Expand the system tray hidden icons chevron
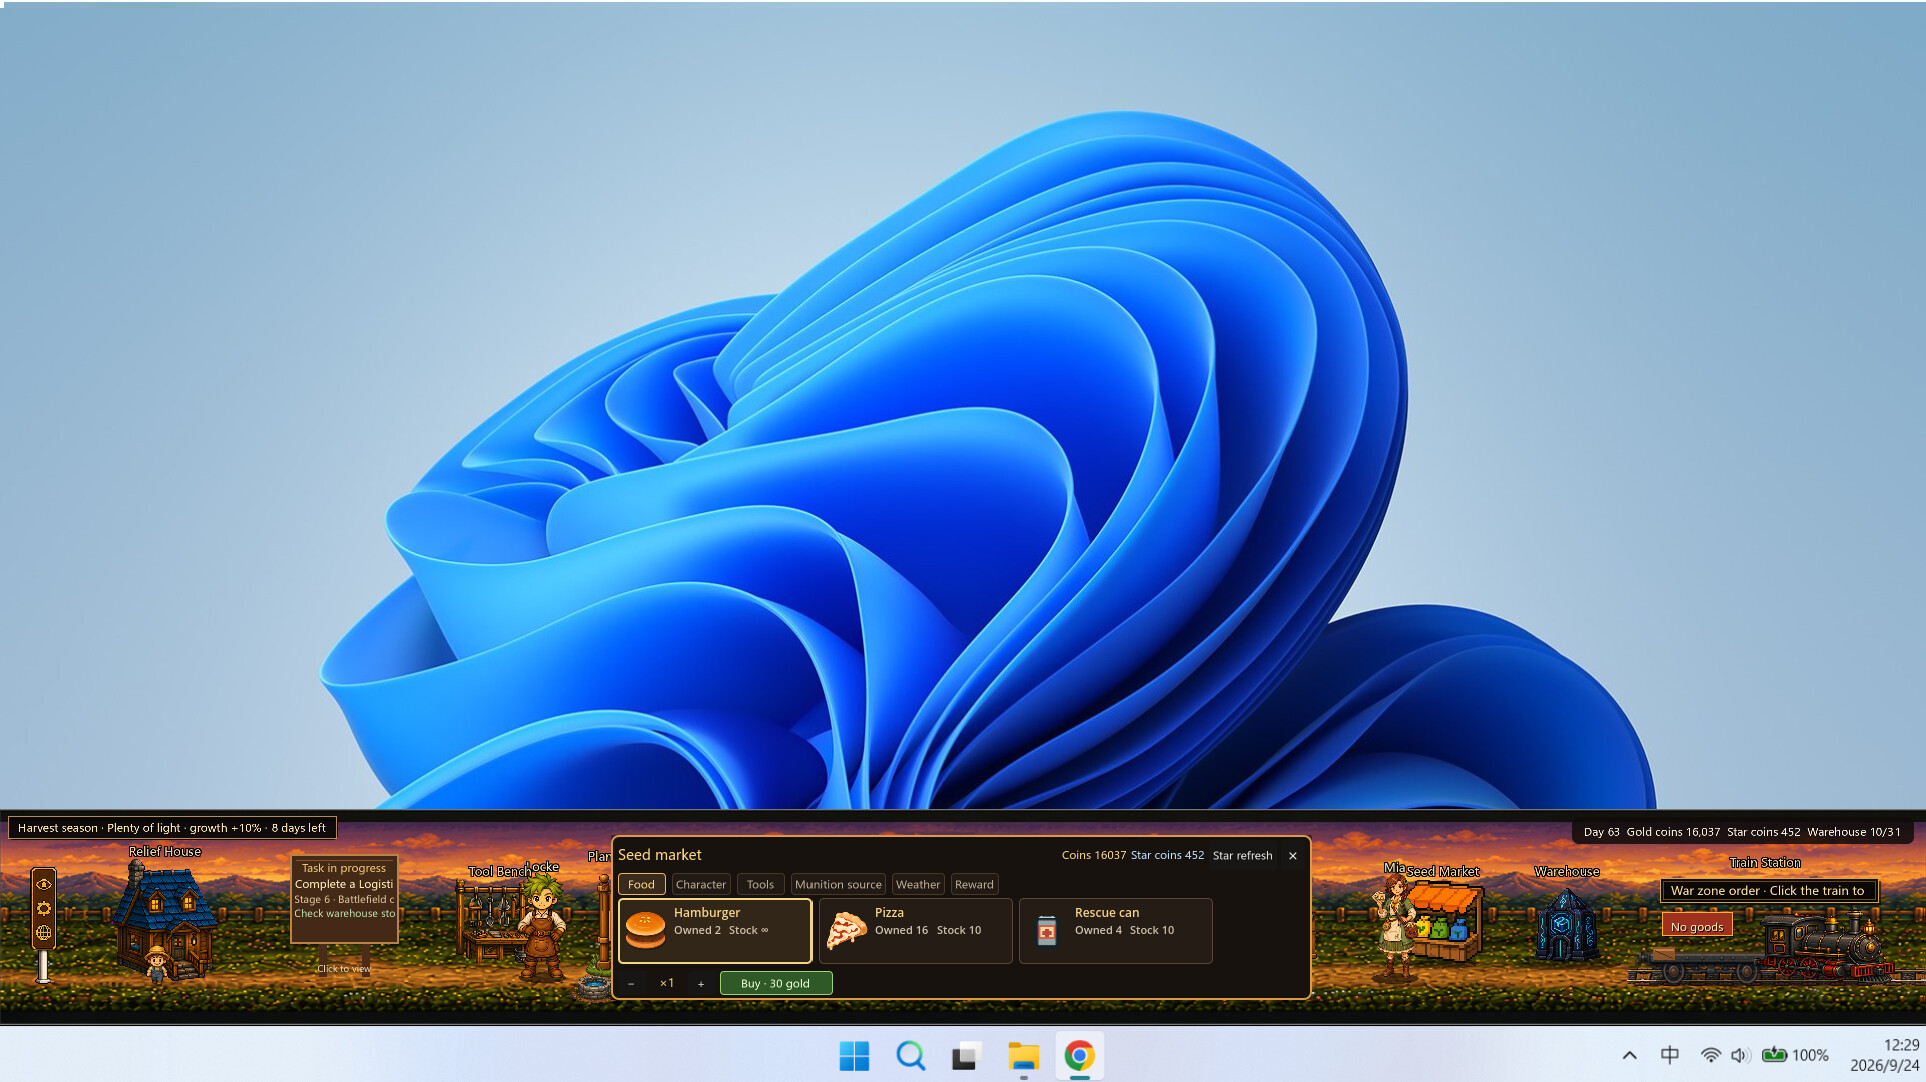This screenshot has width=1926, height=1082. point(1629,1055)
